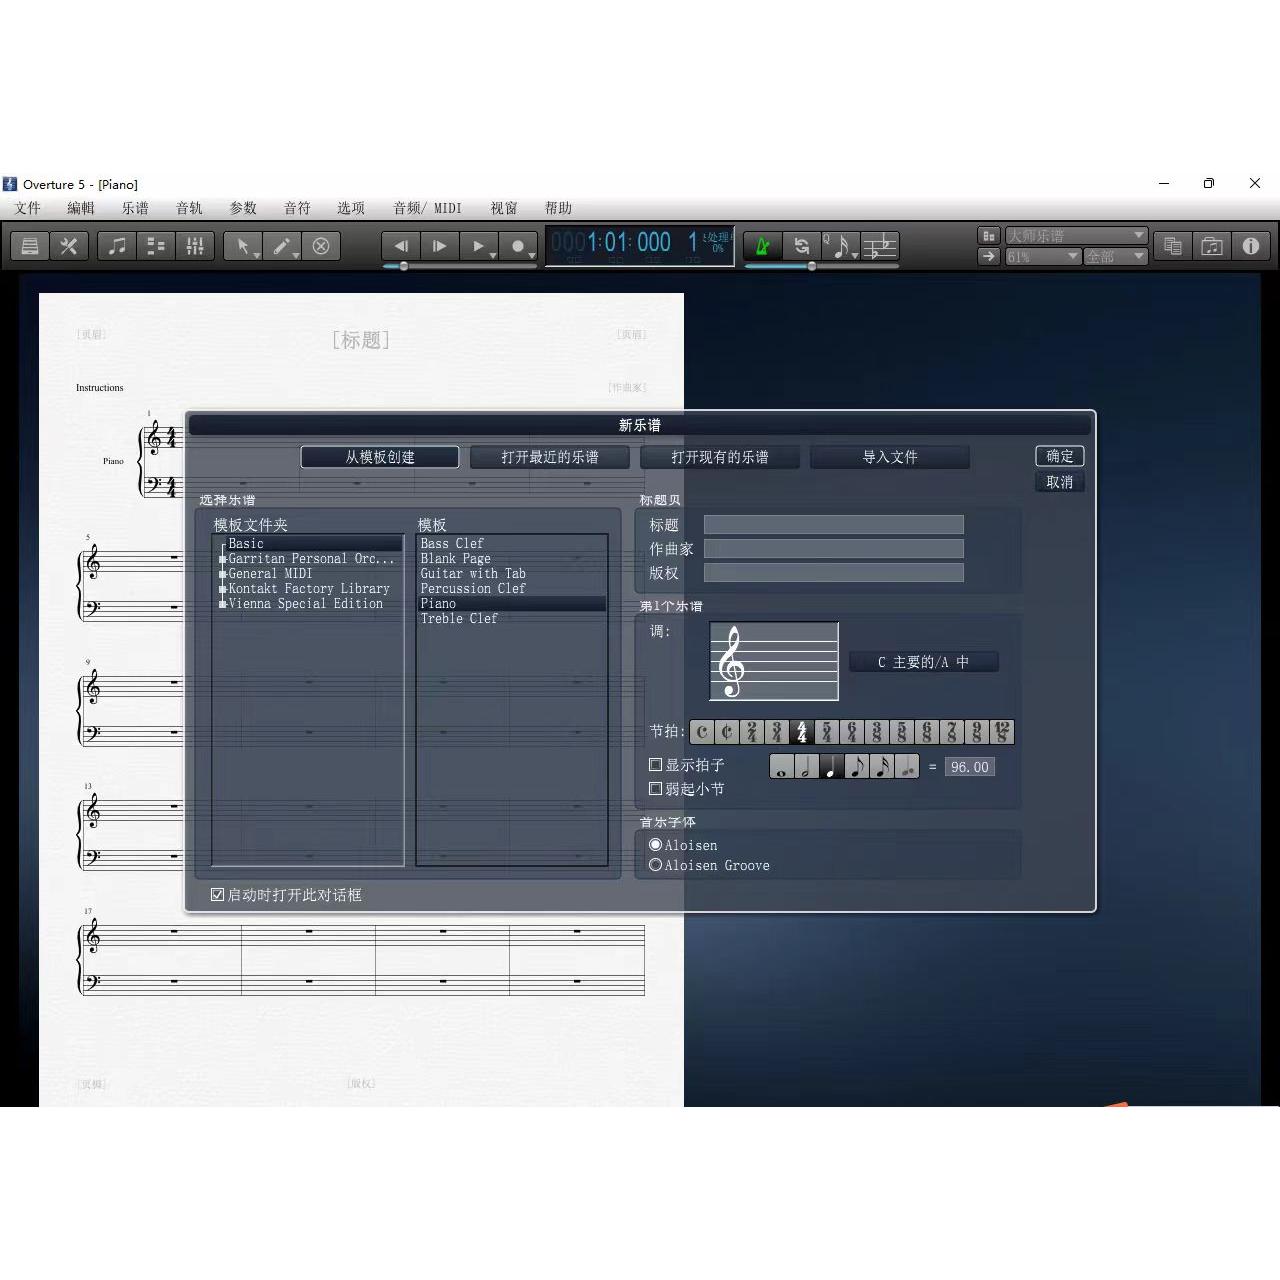Open the 61% zoom dropdown
1280x1280 pixels.
click(1043, 256)
